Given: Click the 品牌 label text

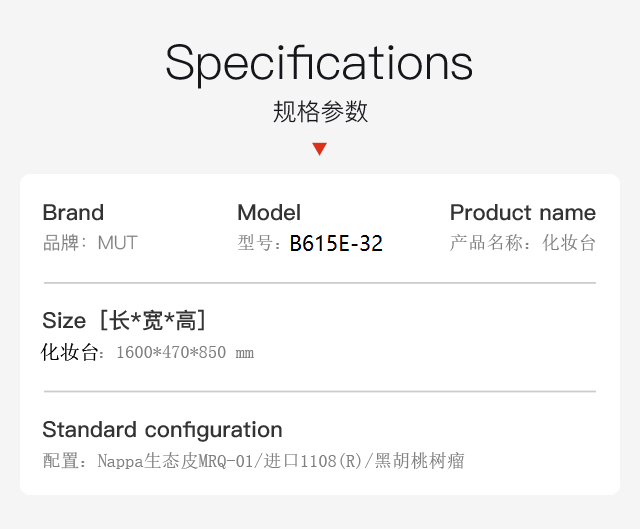Looking at the screenshot, I should pos(61,243).
